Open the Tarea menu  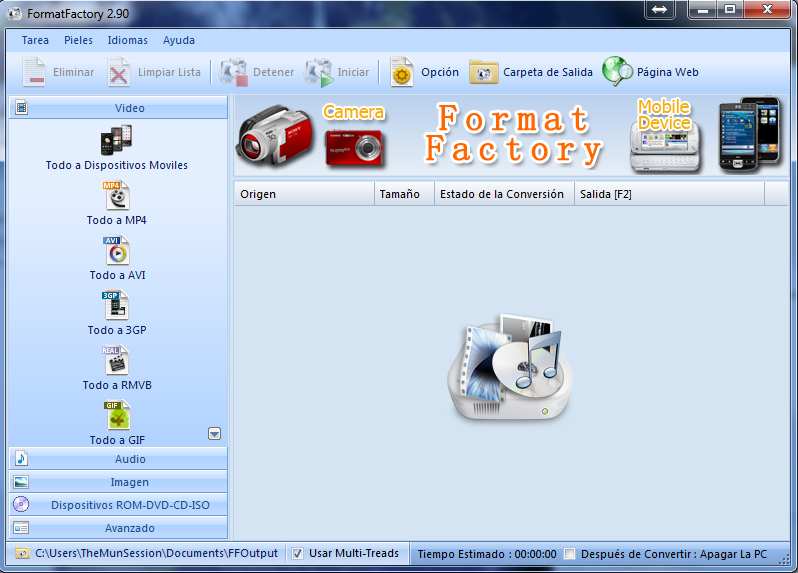[x=35, y=40]
